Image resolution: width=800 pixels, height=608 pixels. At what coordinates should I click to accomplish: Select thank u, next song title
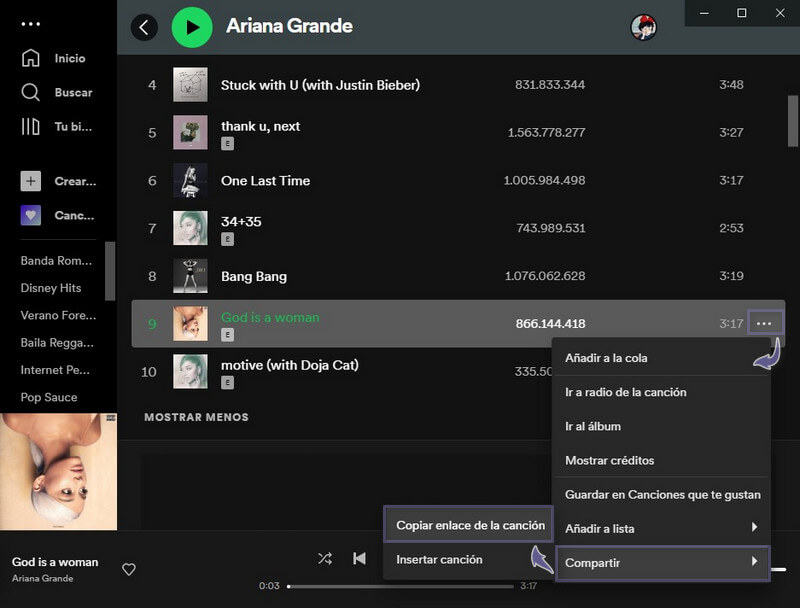click(260, 126)
